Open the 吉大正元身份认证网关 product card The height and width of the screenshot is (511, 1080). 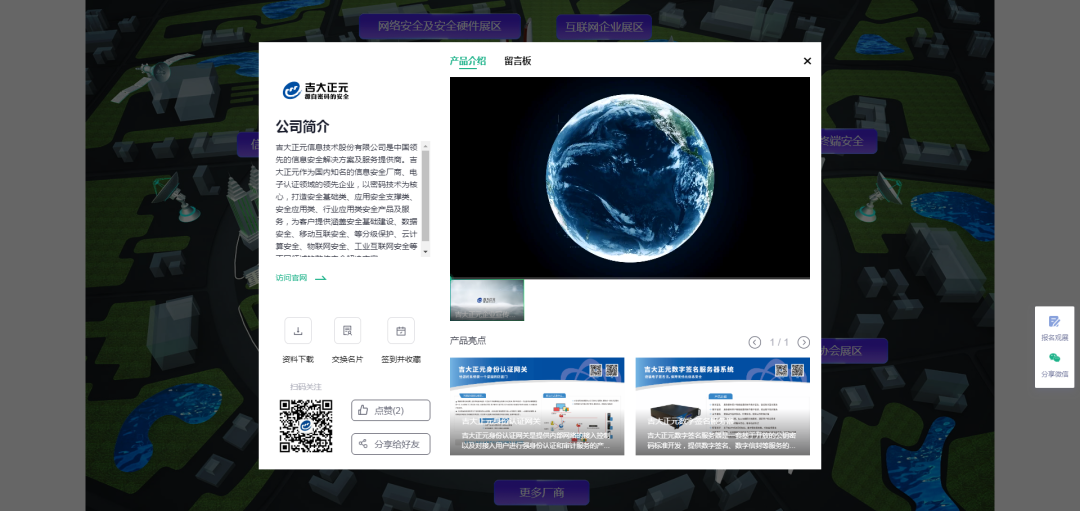[x=536, y=406]
